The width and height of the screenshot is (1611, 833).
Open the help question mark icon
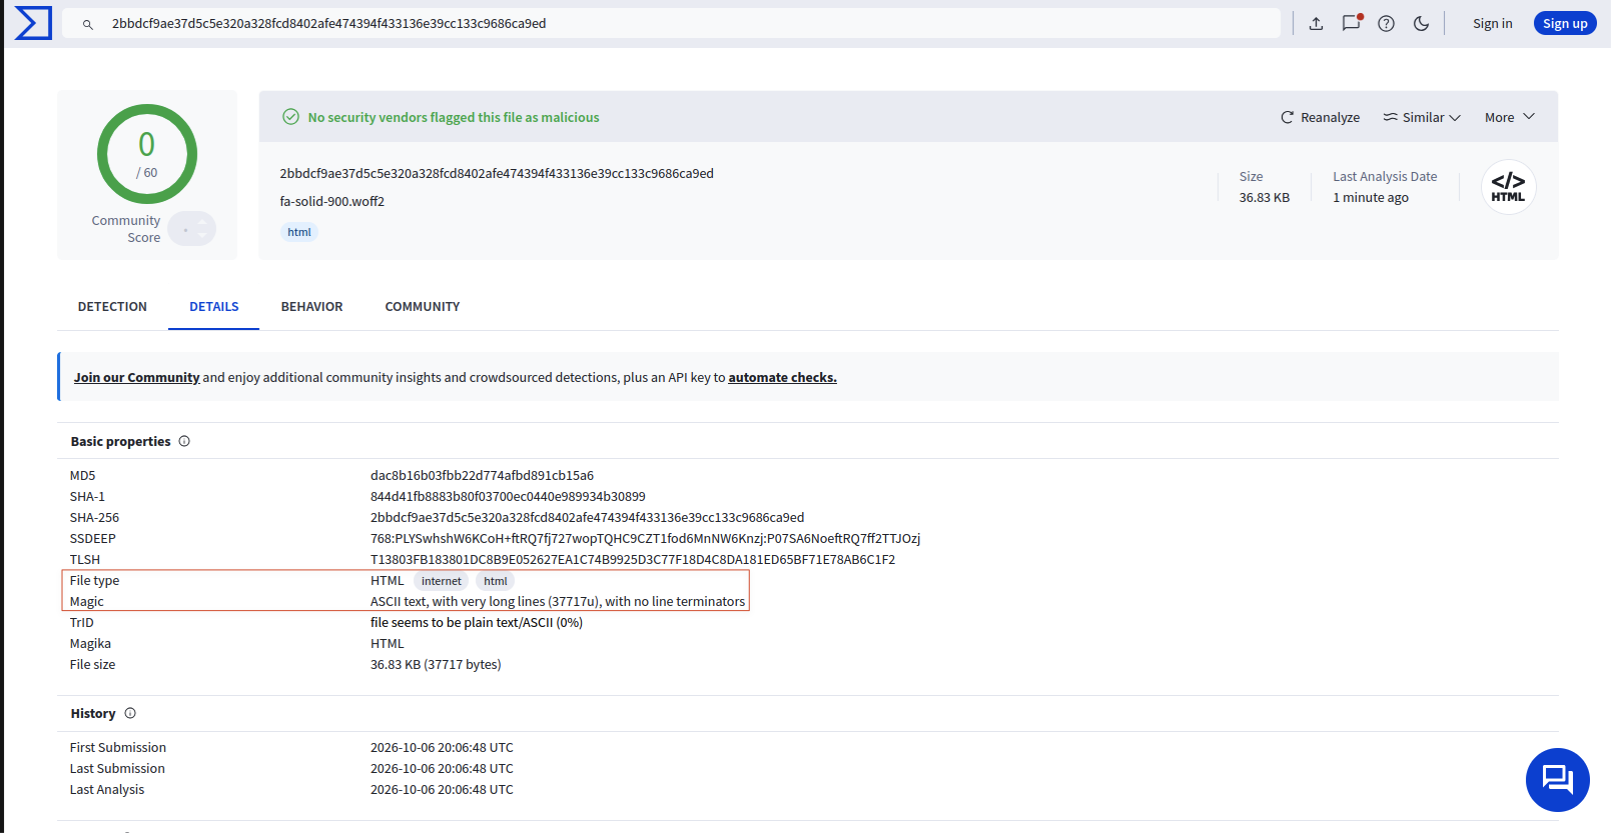(x=1386, y=23)
